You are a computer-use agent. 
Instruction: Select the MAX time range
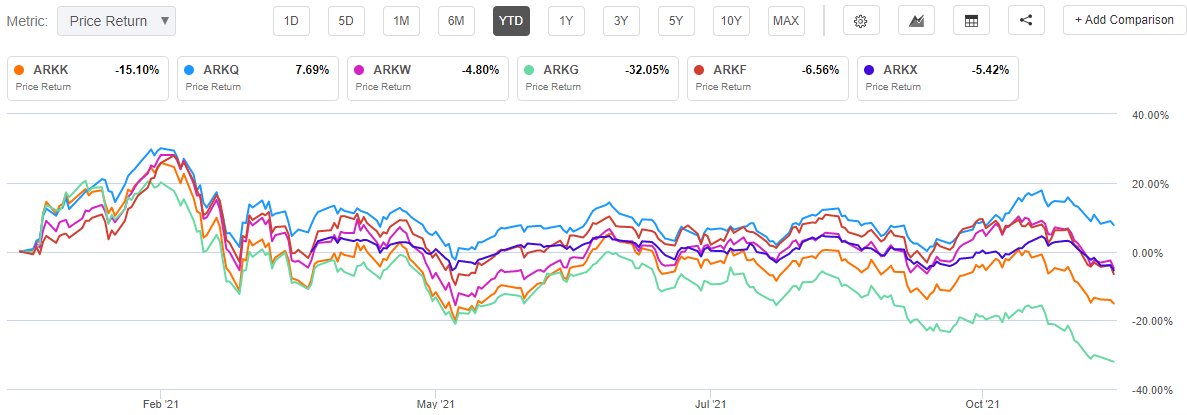pyautogui.click(x=786, y=21)
